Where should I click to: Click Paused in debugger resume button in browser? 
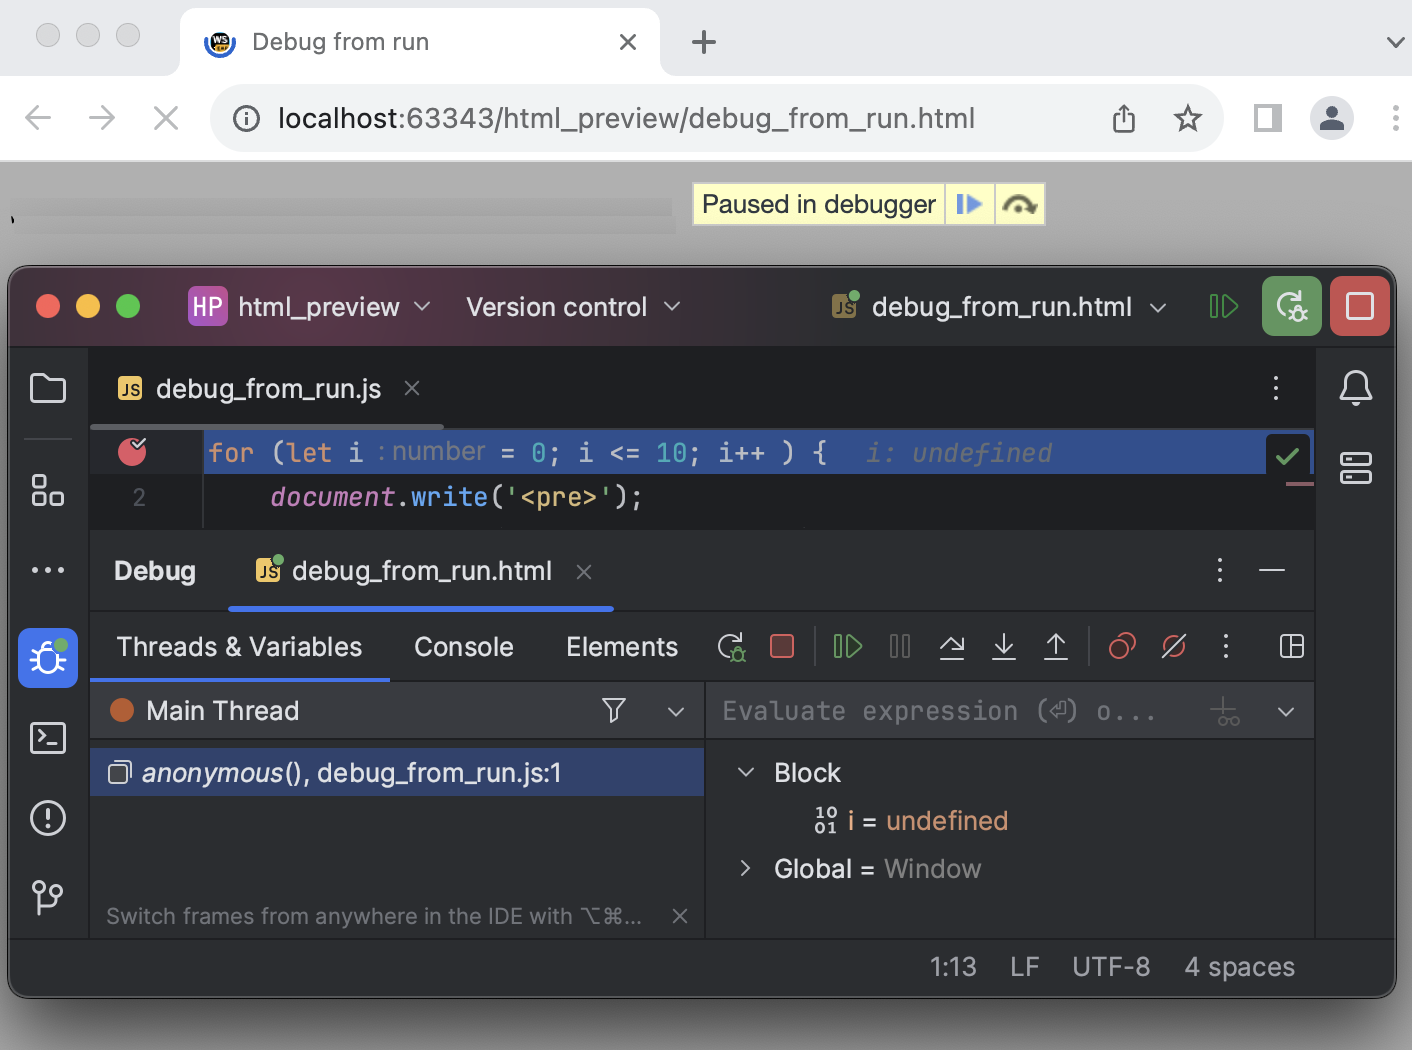coord(968,203)
